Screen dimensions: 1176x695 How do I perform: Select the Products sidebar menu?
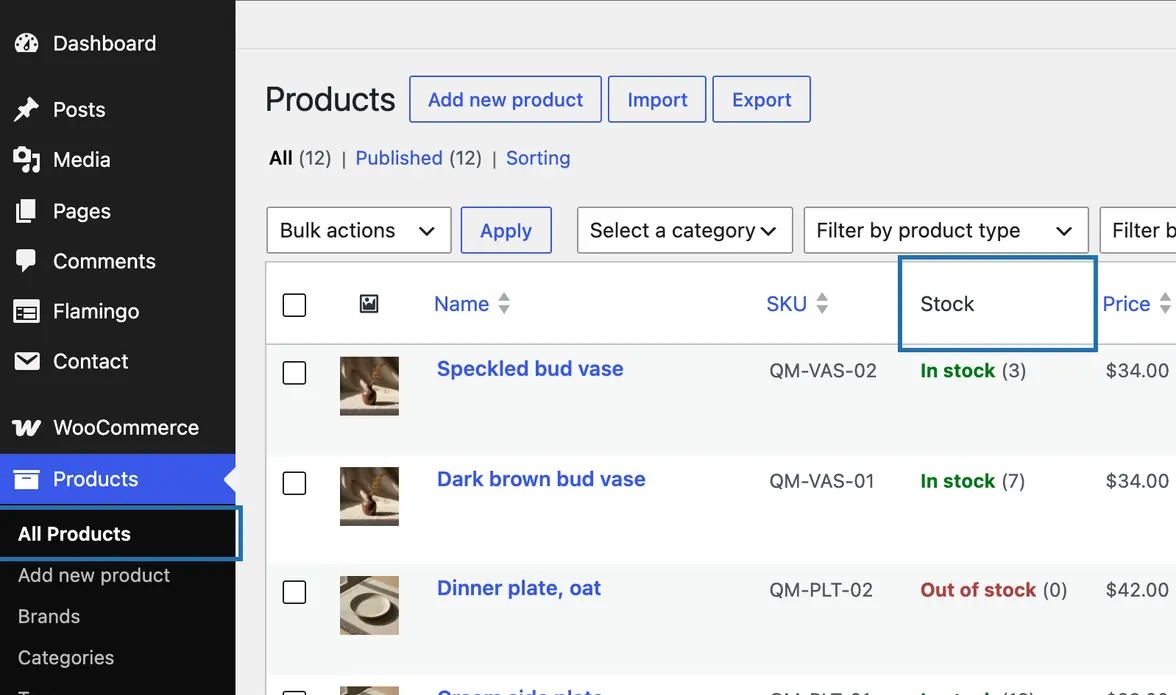click(x=118, y=479)
